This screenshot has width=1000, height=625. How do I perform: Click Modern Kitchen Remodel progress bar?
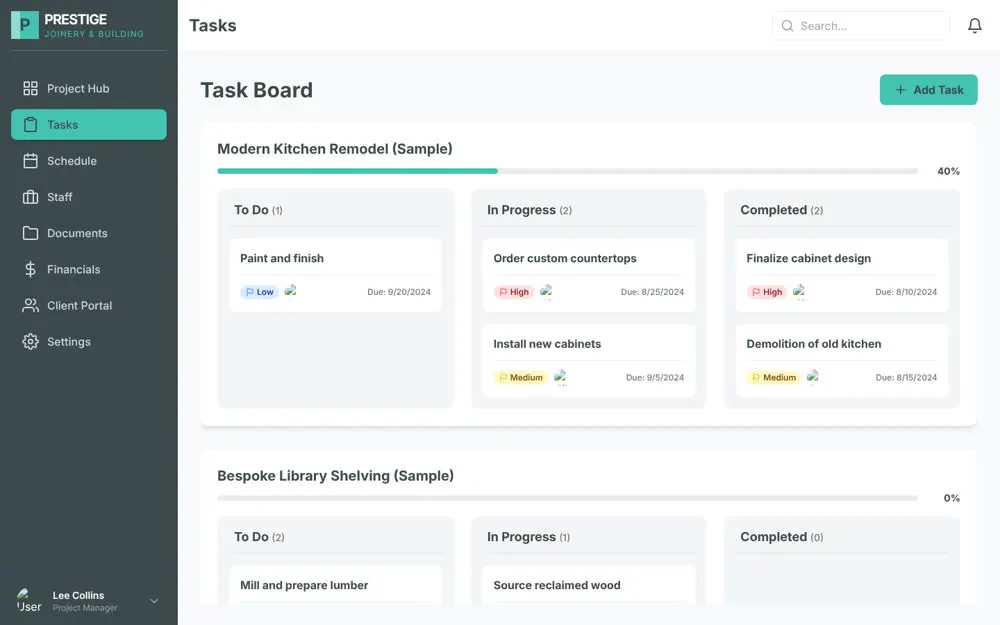[568, 171]
